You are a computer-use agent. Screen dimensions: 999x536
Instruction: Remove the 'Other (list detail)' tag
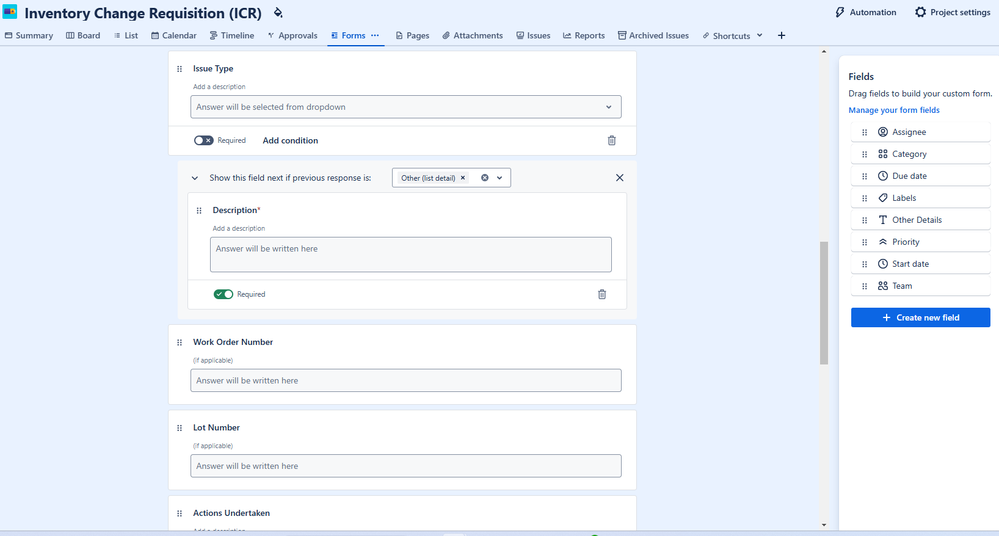pyautogui.click(x=463, y=178)
